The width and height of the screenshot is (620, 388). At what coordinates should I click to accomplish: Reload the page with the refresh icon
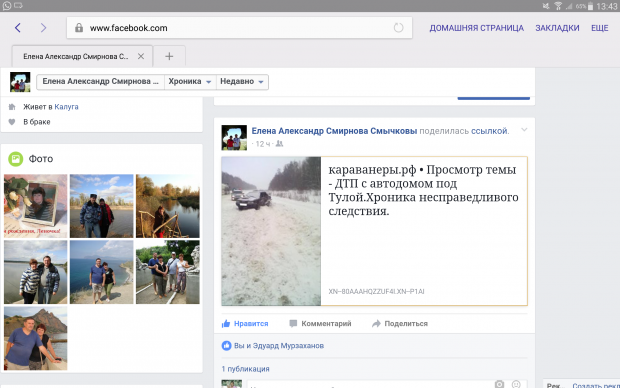tap(398, 28)
